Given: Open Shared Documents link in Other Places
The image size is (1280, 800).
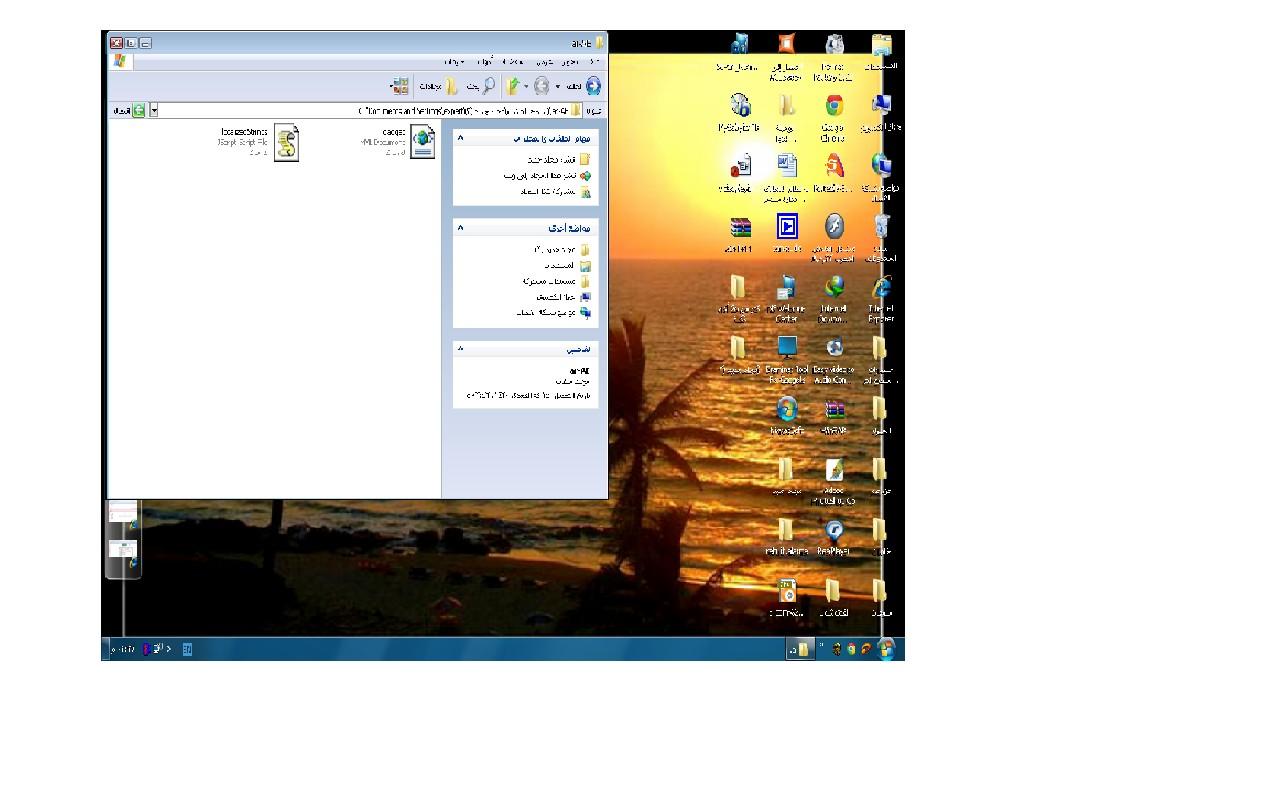Looking at the screenshot, I should [557, 281].
